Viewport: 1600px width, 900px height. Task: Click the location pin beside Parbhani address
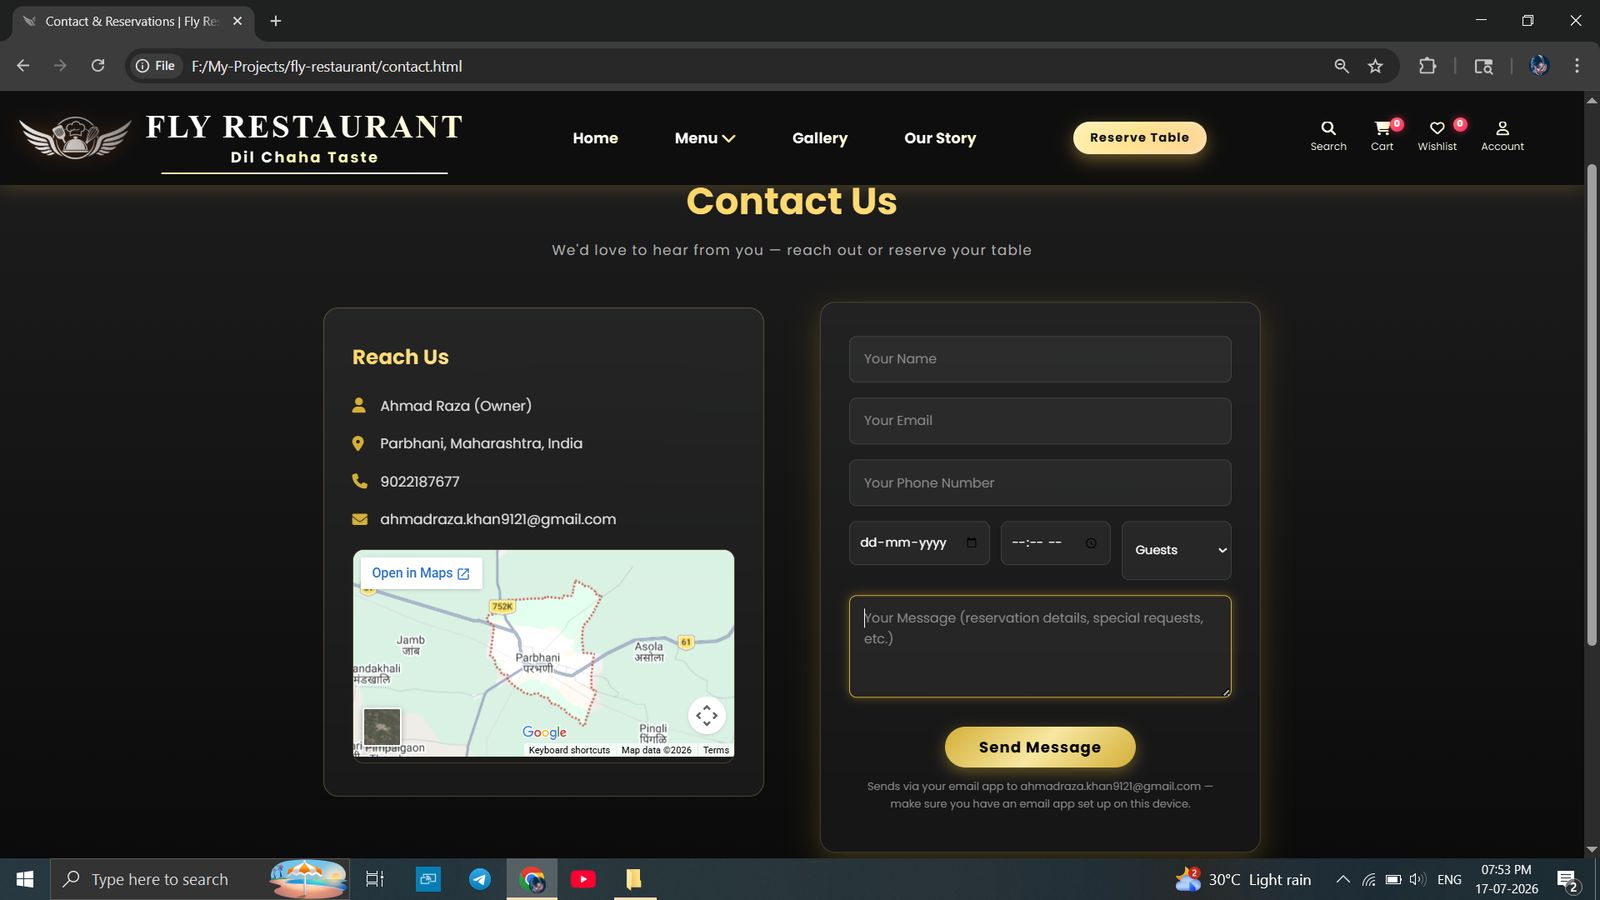359,443
